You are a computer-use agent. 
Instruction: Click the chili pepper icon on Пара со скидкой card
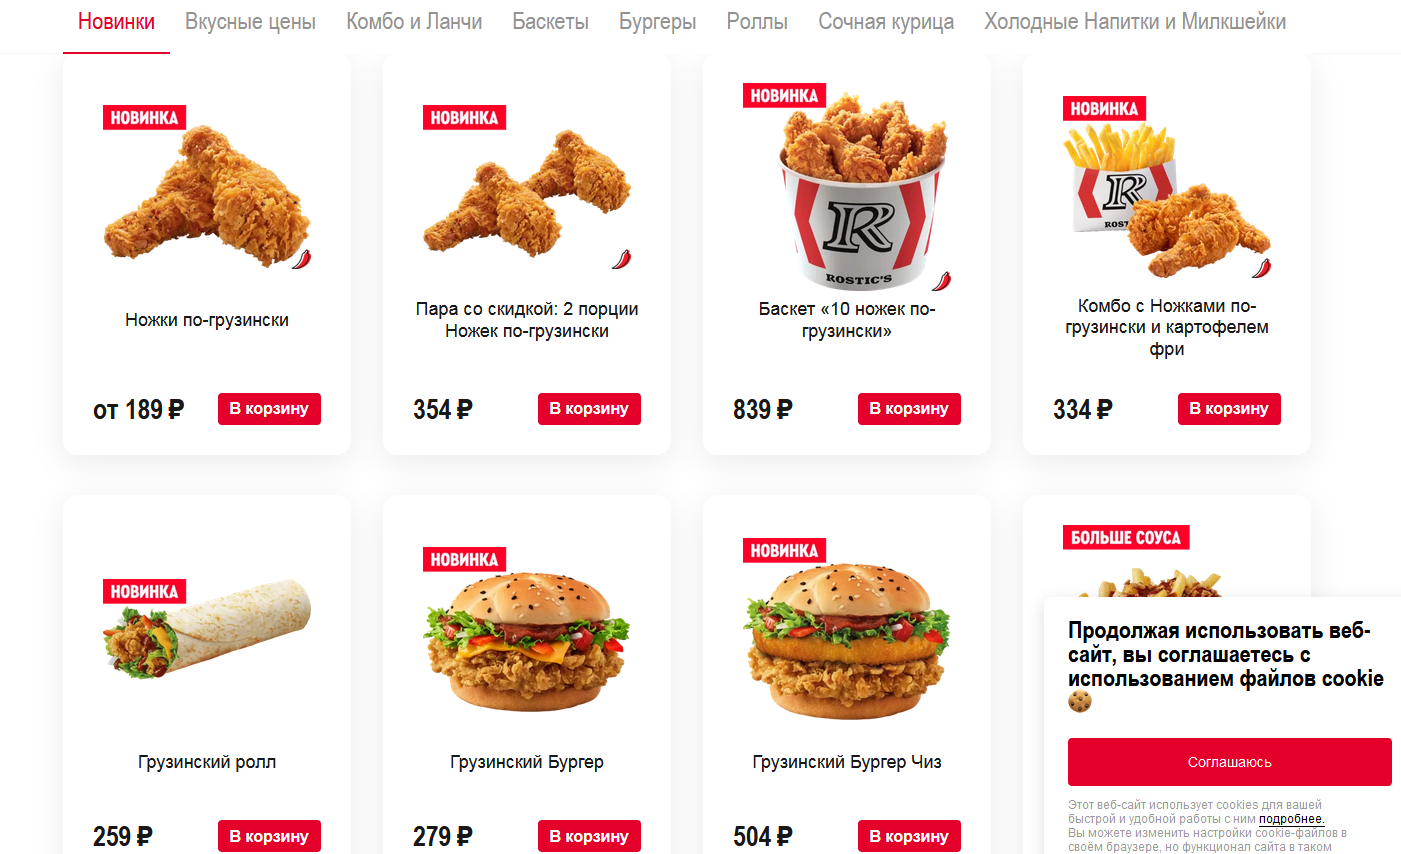pyautogui.click(x=622, y=259)
